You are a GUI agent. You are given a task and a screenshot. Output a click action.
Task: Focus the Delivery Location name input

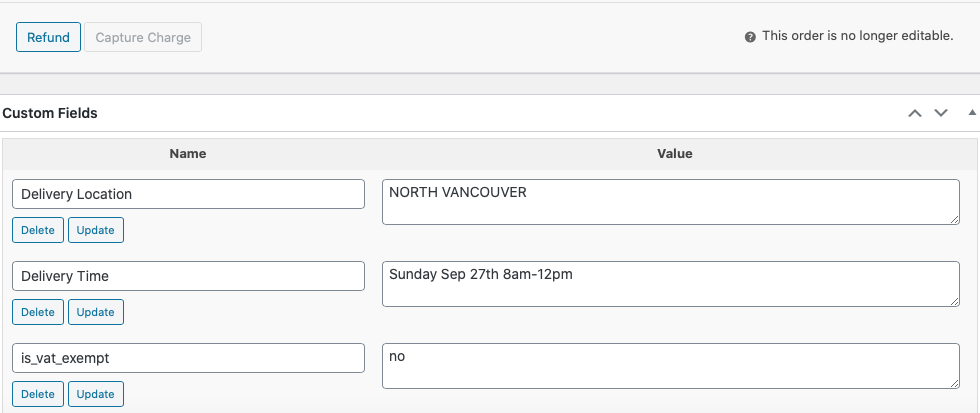188,194
